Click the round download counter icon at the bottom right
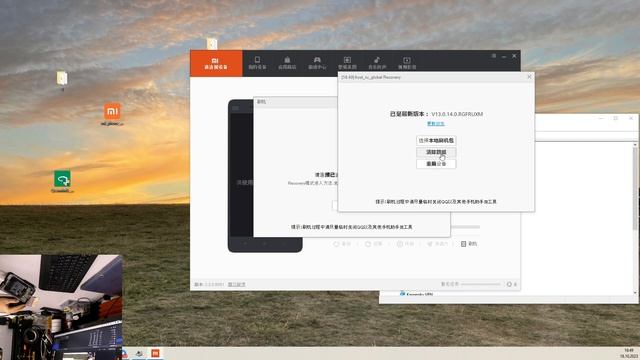 (x=509, y=284)
